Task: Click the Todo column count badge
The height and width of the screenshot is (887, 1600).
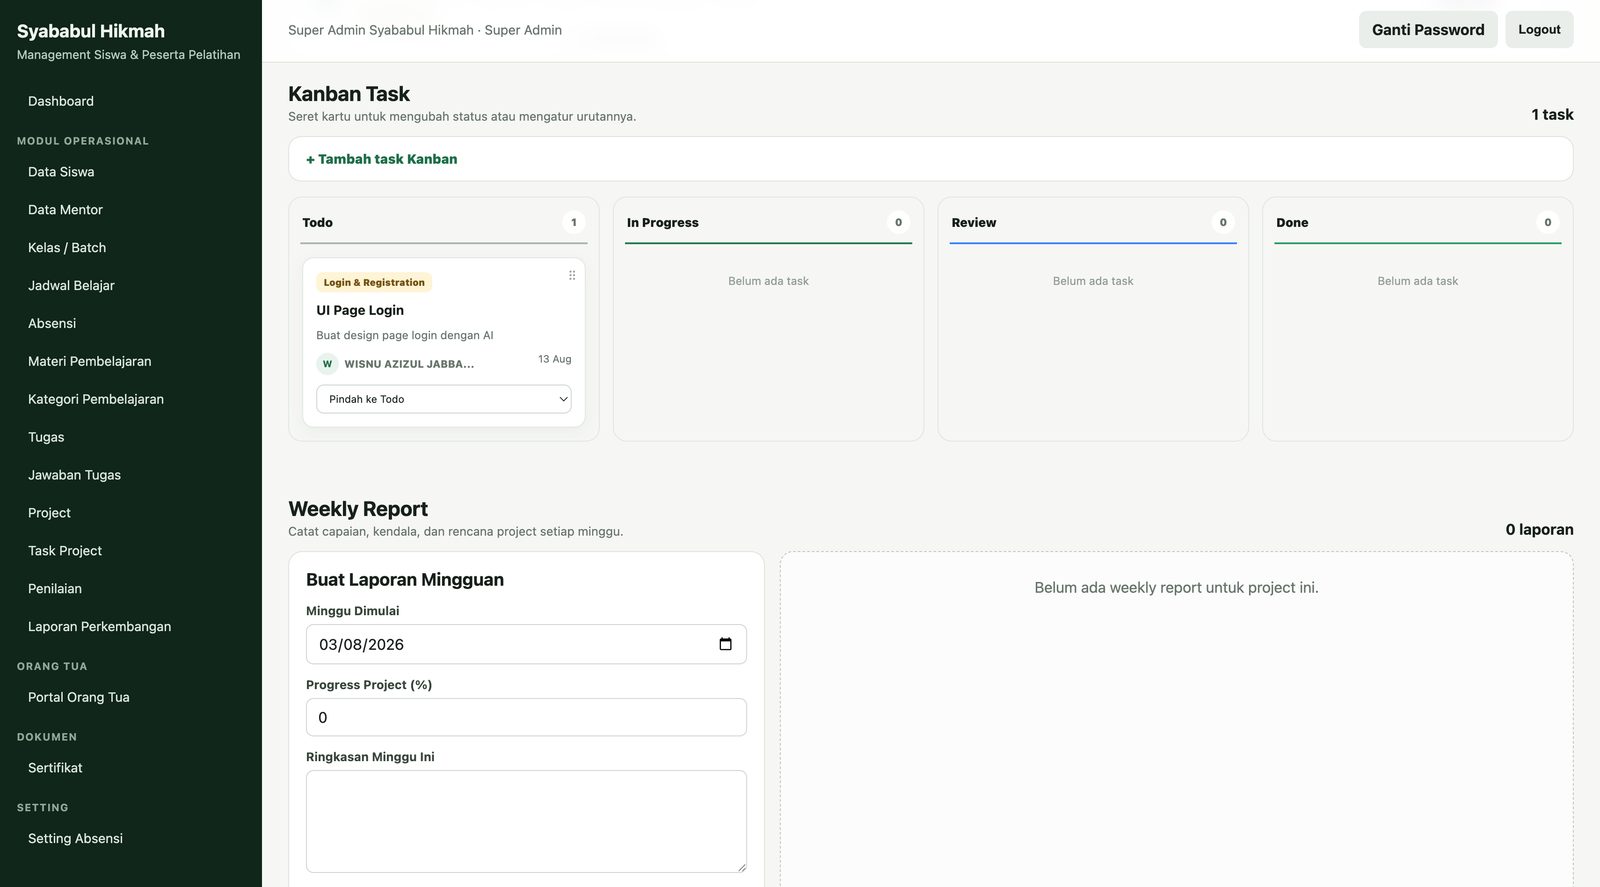Action: (574, 223)
